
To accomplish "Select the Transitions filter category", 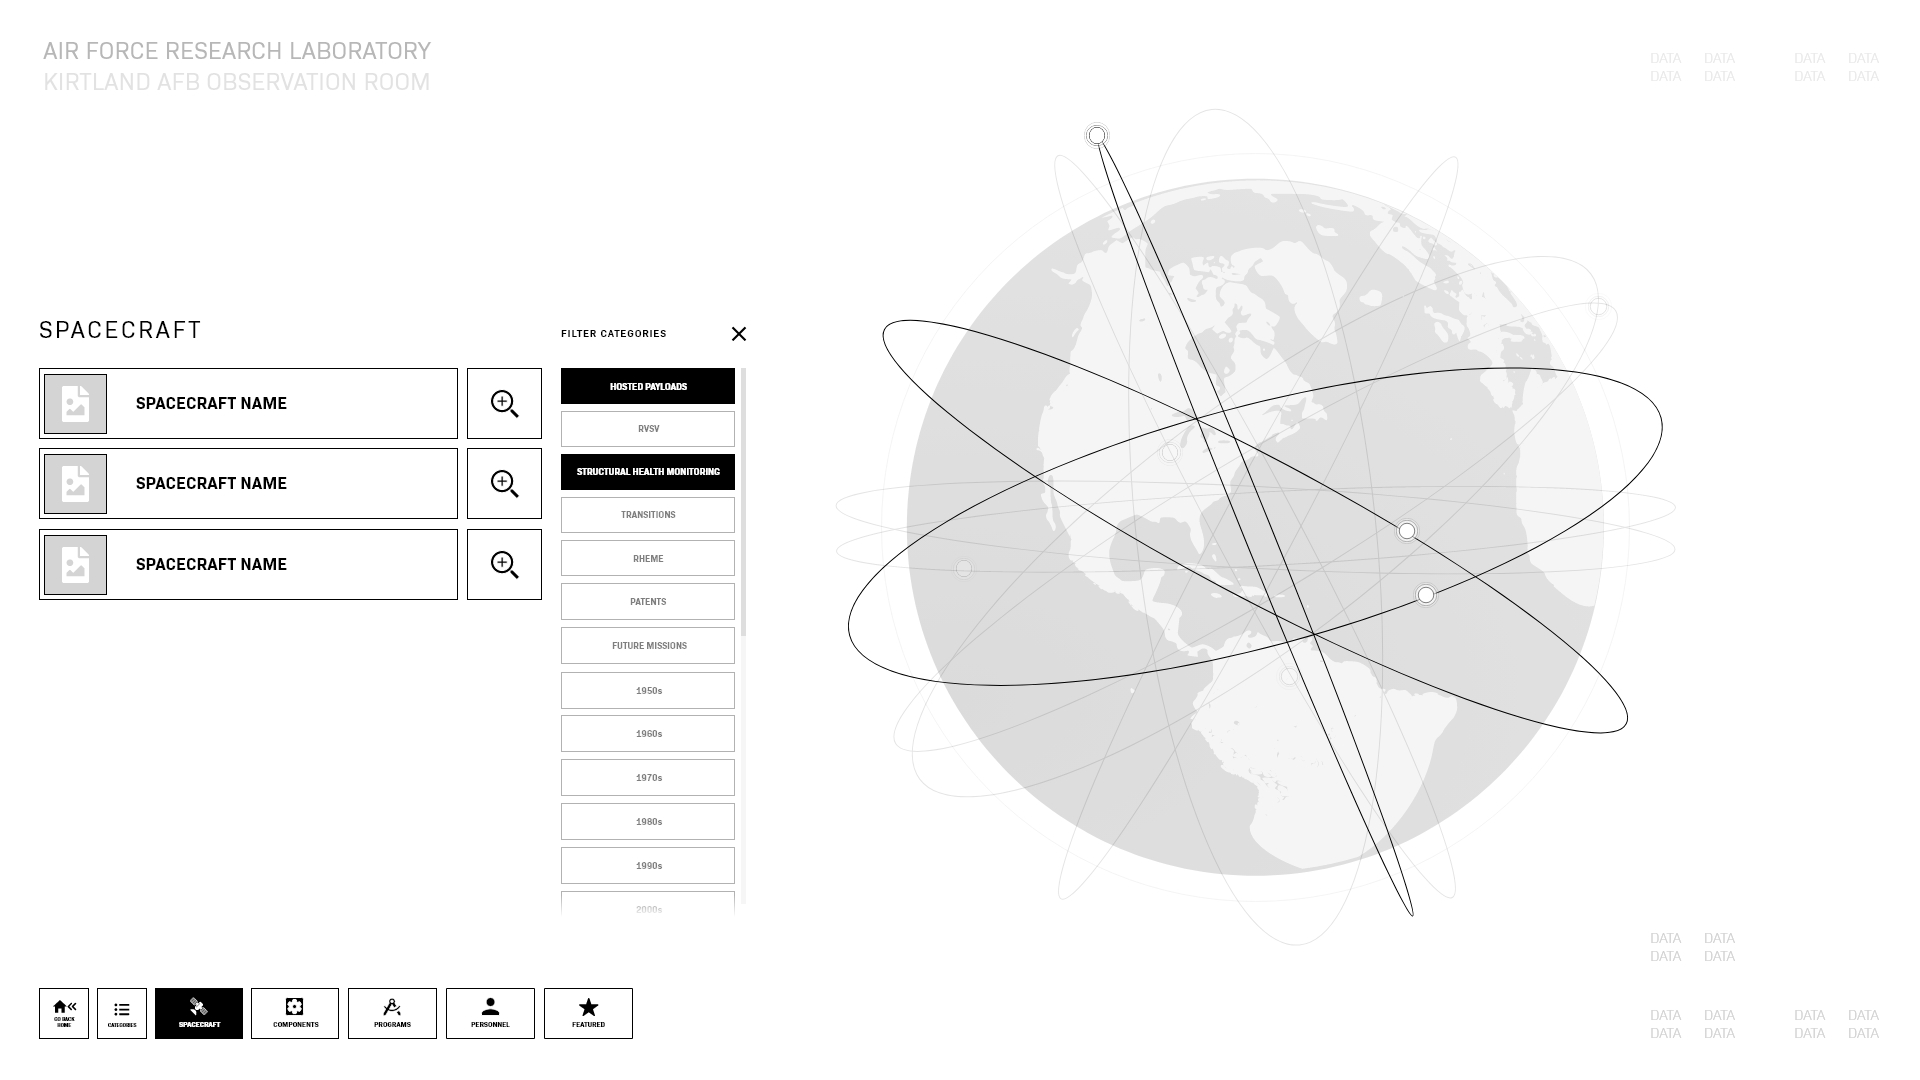I will pos(647,514).
